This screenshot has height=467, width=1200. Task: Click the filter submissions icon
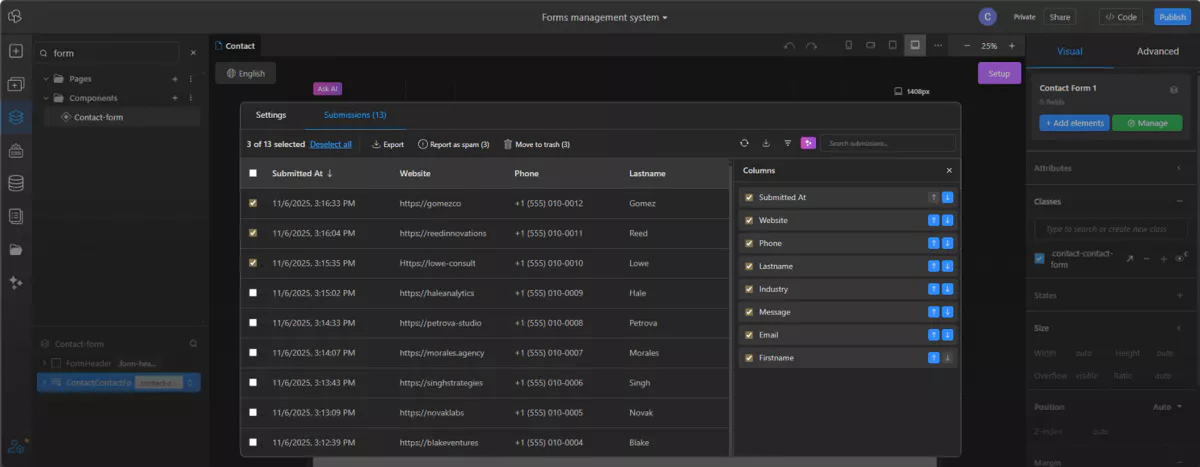point(787,144)
